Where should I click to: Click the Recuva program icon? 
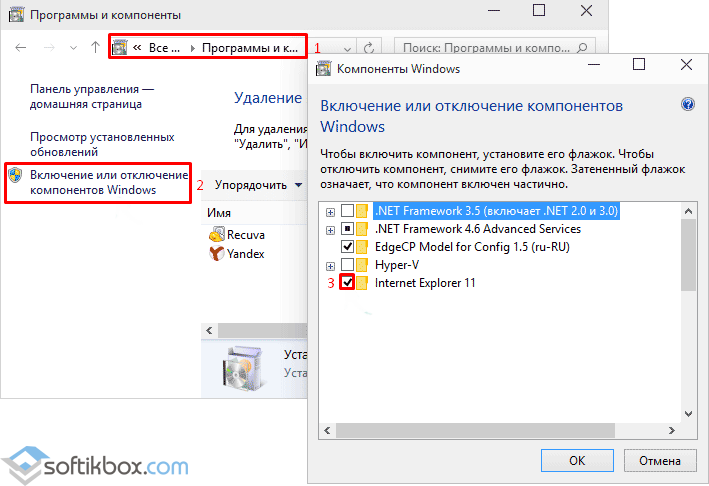[217, 234]
